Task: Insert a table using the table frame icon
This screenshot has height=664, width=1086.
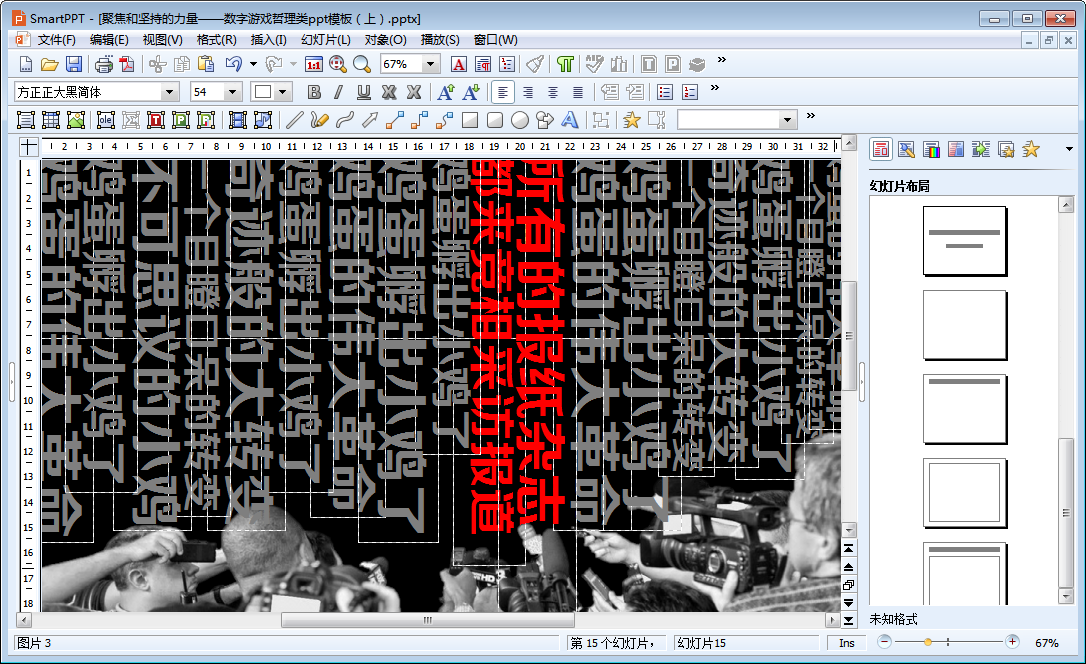Action: coord(51,120)
